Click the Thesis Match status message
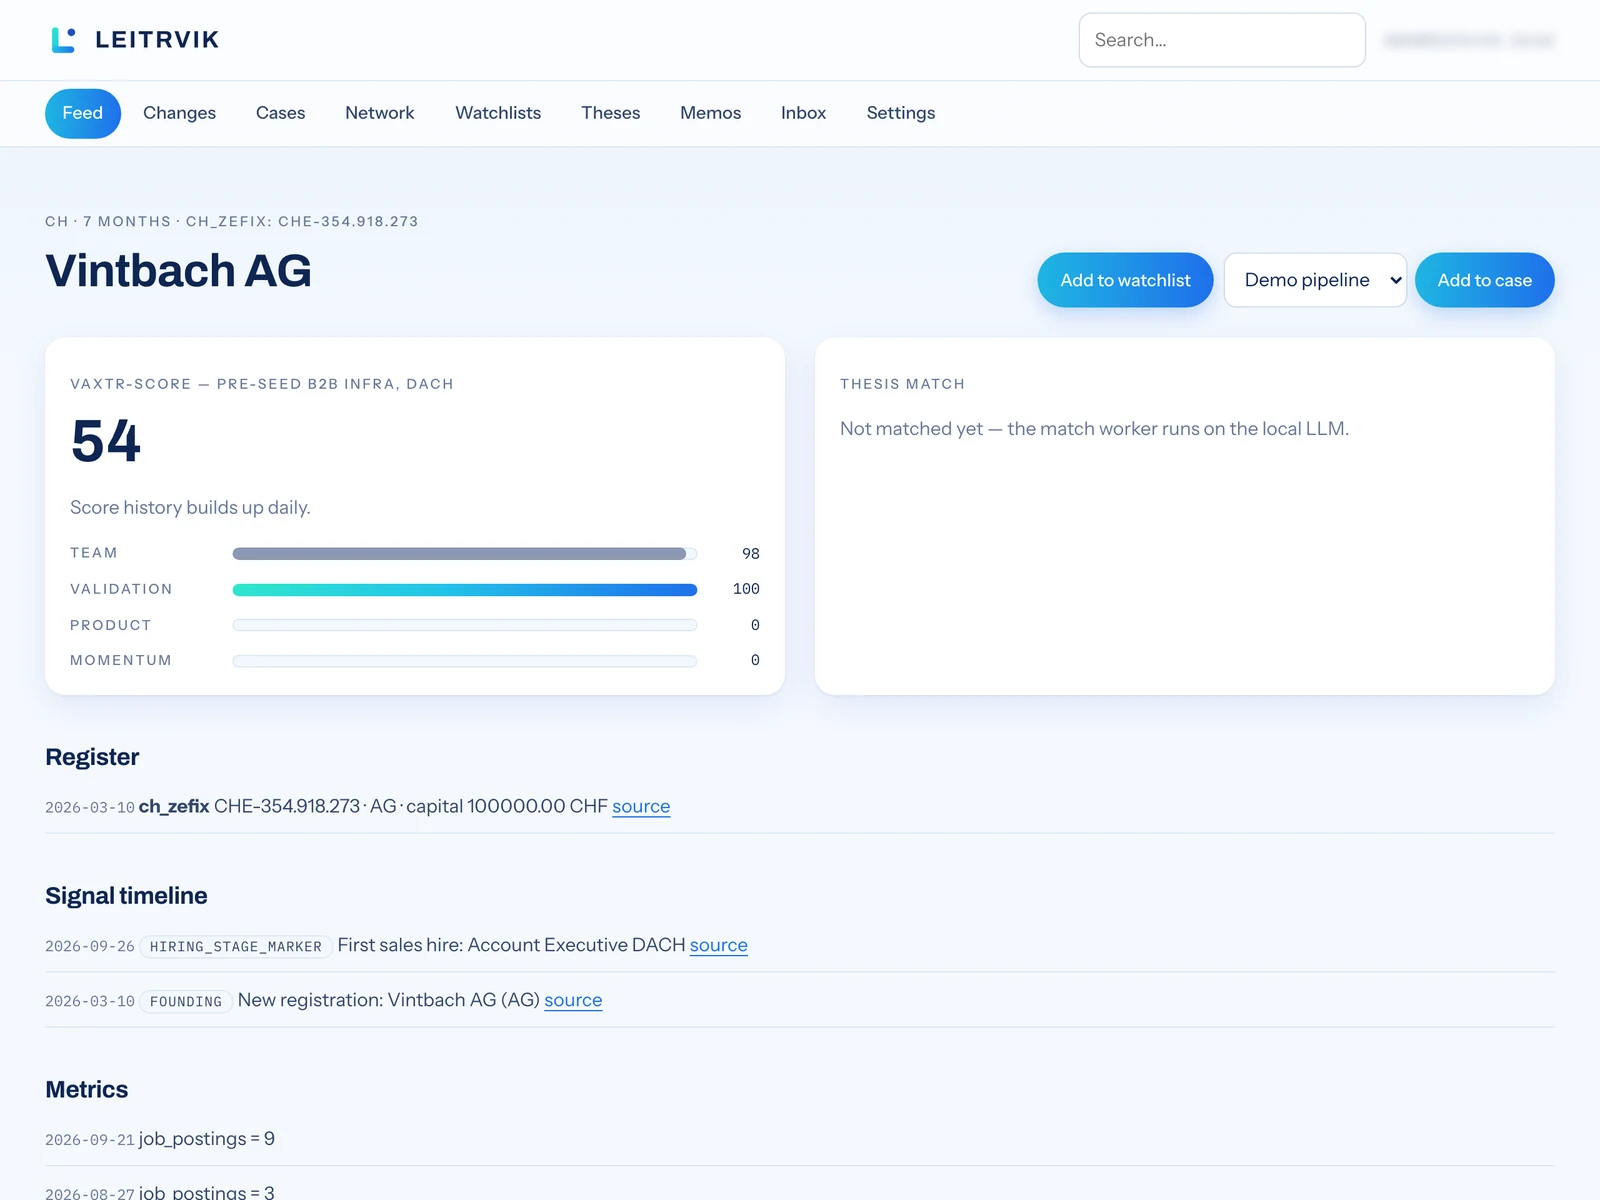The image size is (1600, 1200). point(1094,429)
